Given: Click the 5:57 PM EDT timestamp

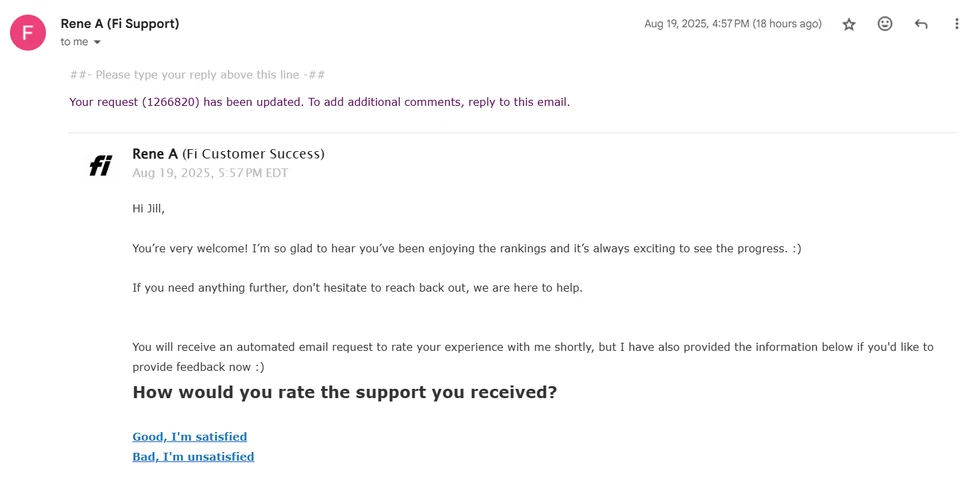Looking at the screenshot, I should tap(210, 173).
